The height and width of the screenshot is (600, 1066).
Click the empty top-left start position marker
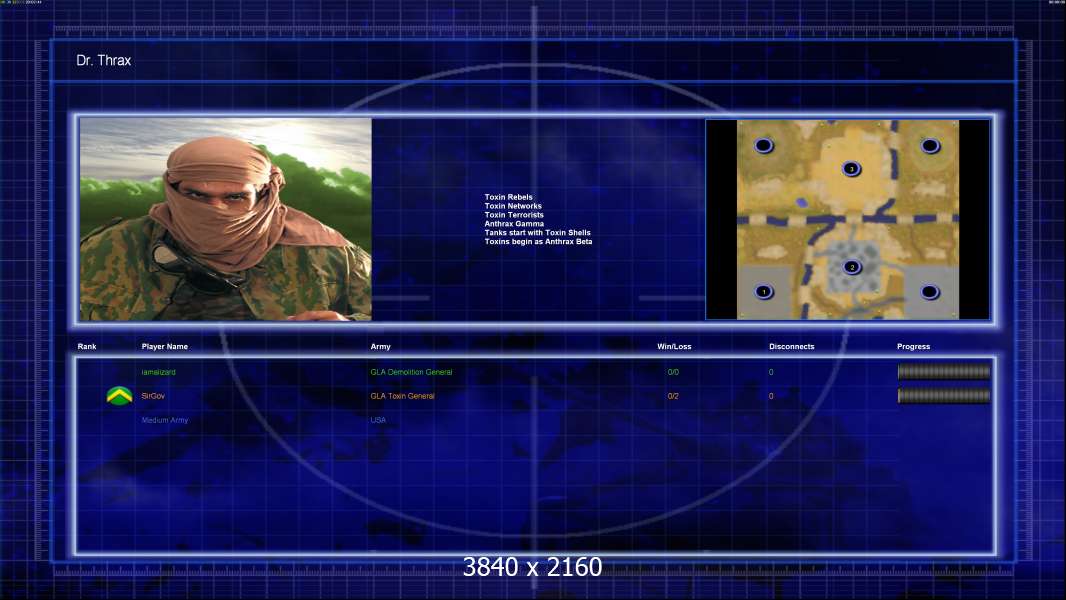click(x=763, y=145)
